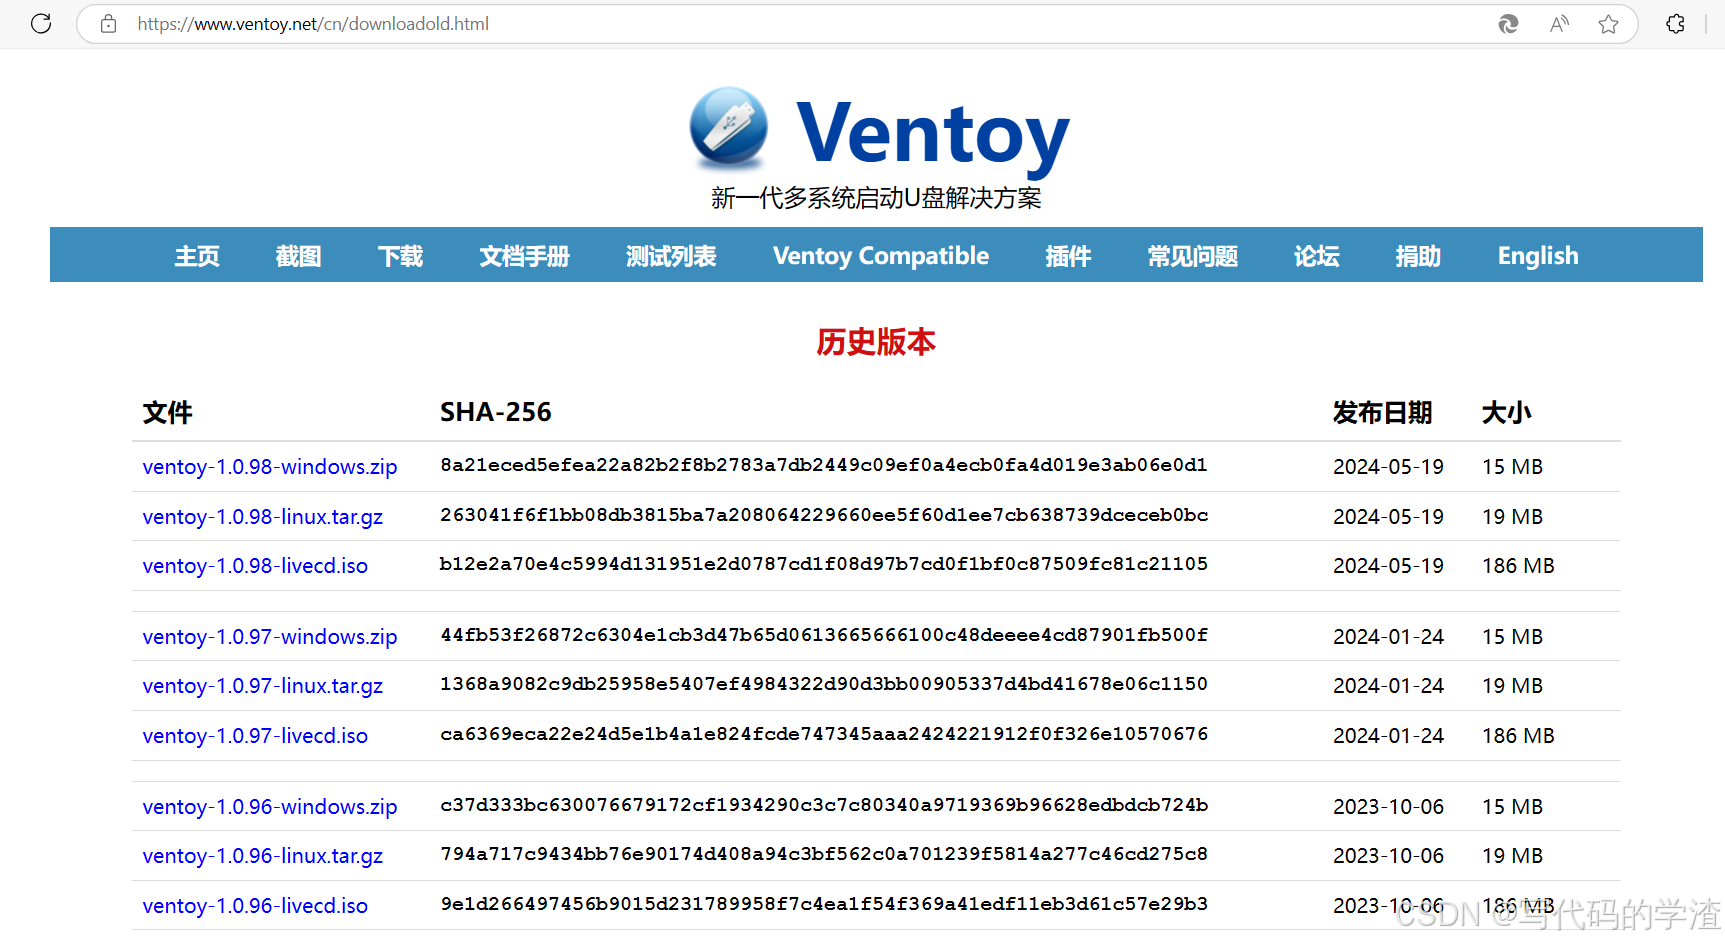The width and height of the screenshot is (1725, 944).
Task: Click the SHA-256 hash starting with 9e1d2664
Action: tap(824, 904)
